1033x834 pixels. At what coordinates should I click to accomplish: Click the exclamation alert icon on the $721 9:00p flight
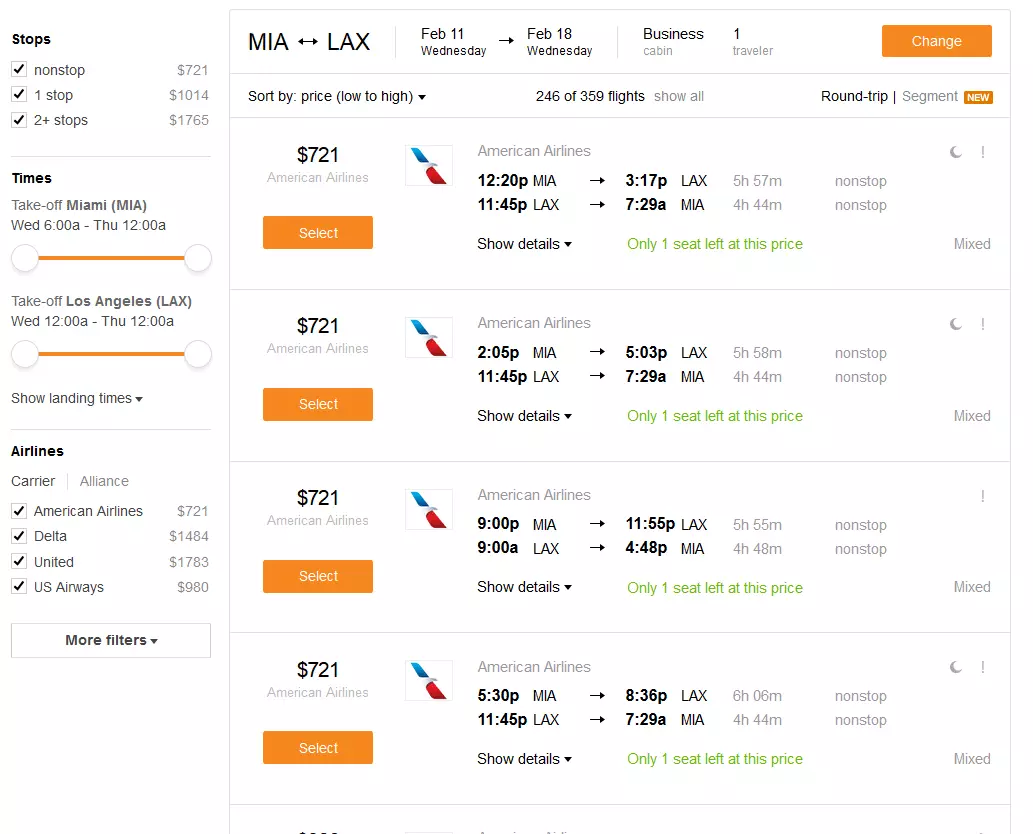pos(981,493)
